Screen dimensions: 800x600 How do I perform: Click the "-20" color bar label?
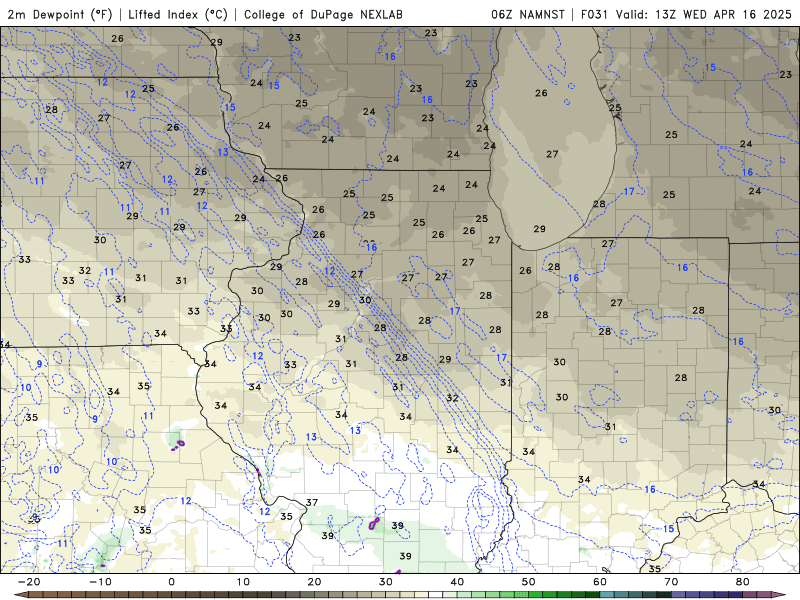click(x=29, y=582)
